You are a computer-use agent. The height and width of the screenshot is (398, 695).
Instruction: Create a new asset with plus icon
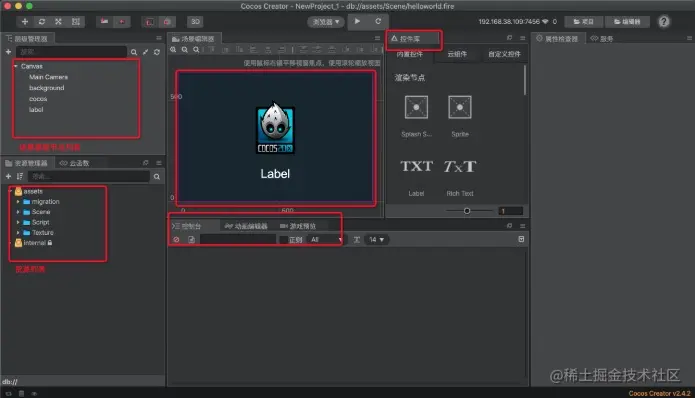(x=8, y=176)
